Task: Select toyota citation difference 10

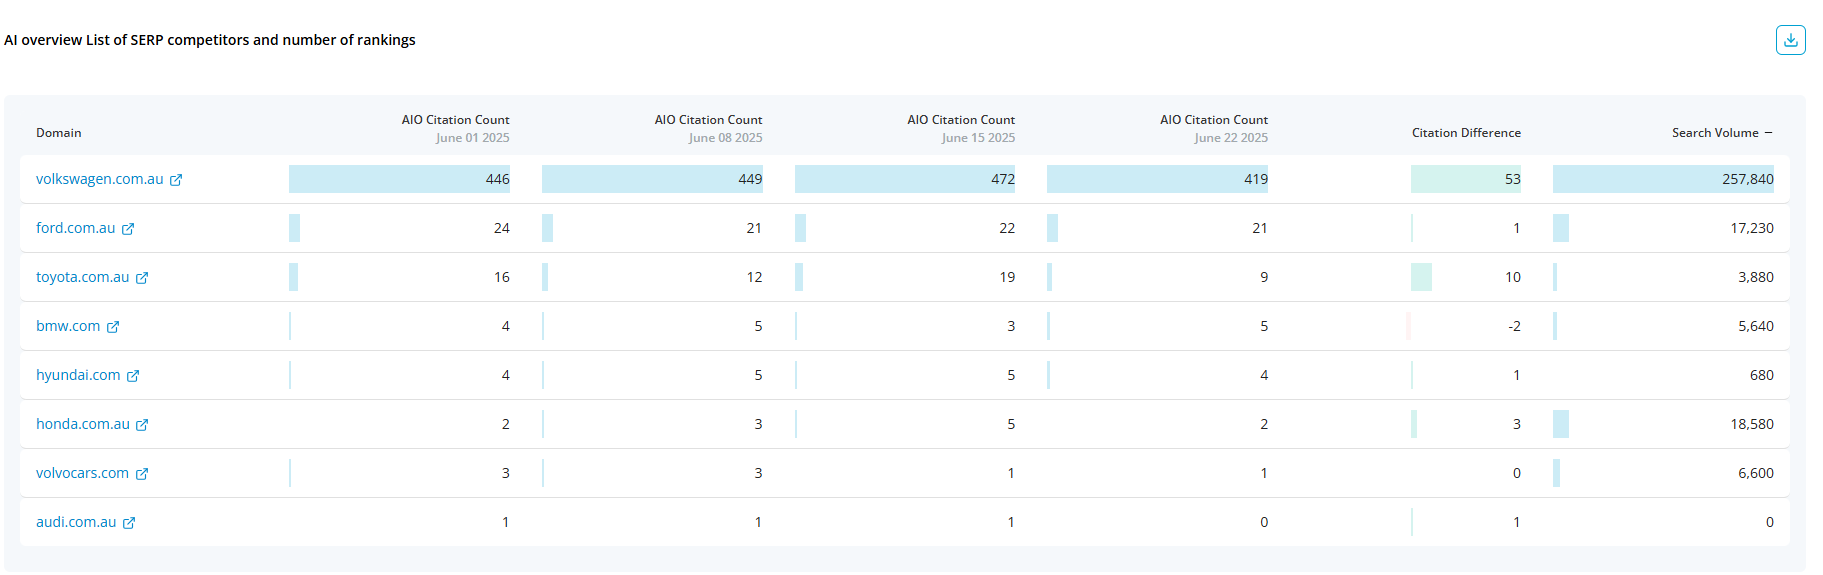Action: pos(1513,277)
